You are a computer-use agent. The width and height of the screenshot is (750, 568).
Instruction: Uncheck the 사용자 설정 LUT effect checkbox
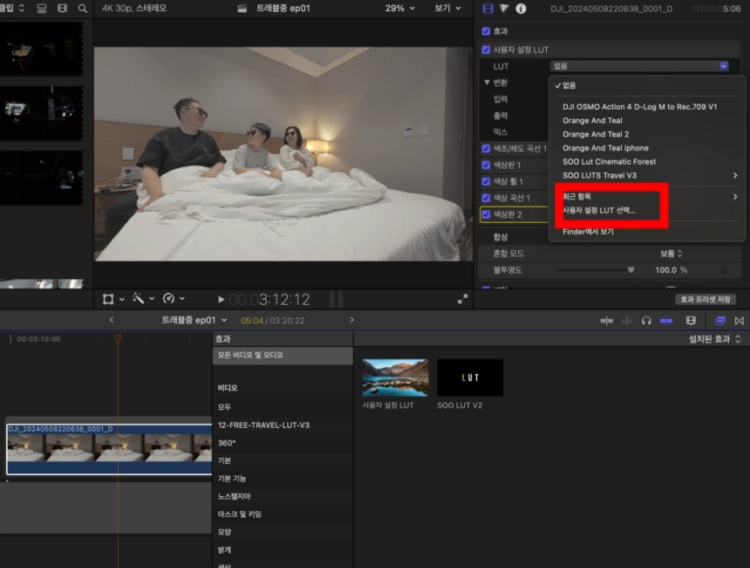click(486, 49)
